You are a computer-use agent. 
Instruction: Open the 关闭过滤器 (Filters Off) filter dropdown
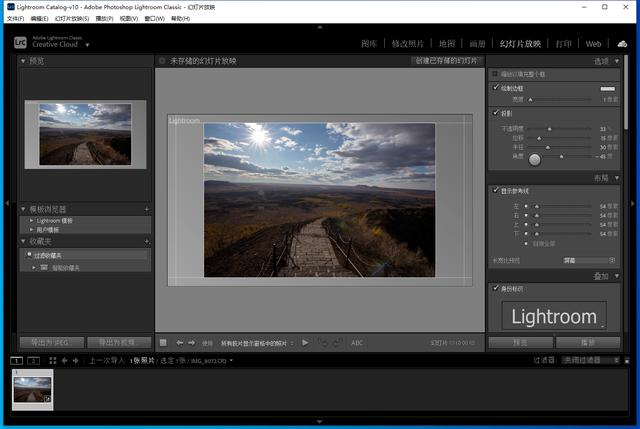pos(590,360)
